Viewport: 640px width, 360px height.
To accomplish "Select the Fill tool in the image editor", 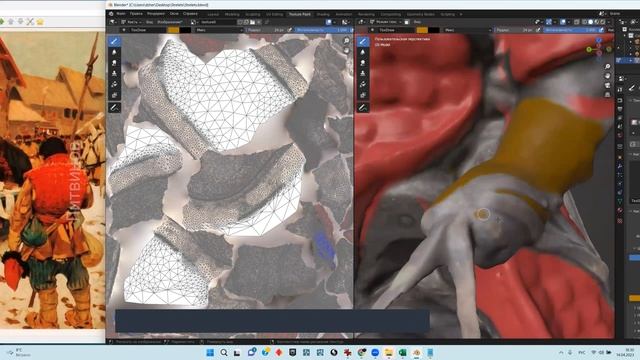I will [114, 84].
